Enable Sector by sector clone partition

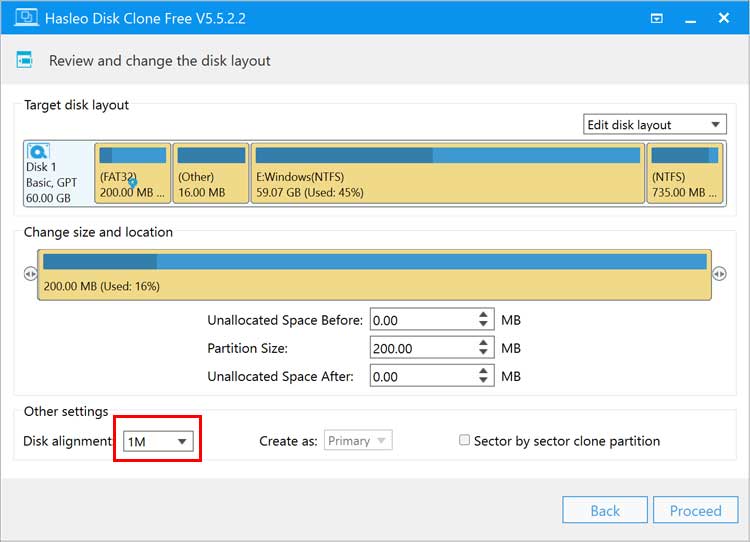[x=464, y=440]
